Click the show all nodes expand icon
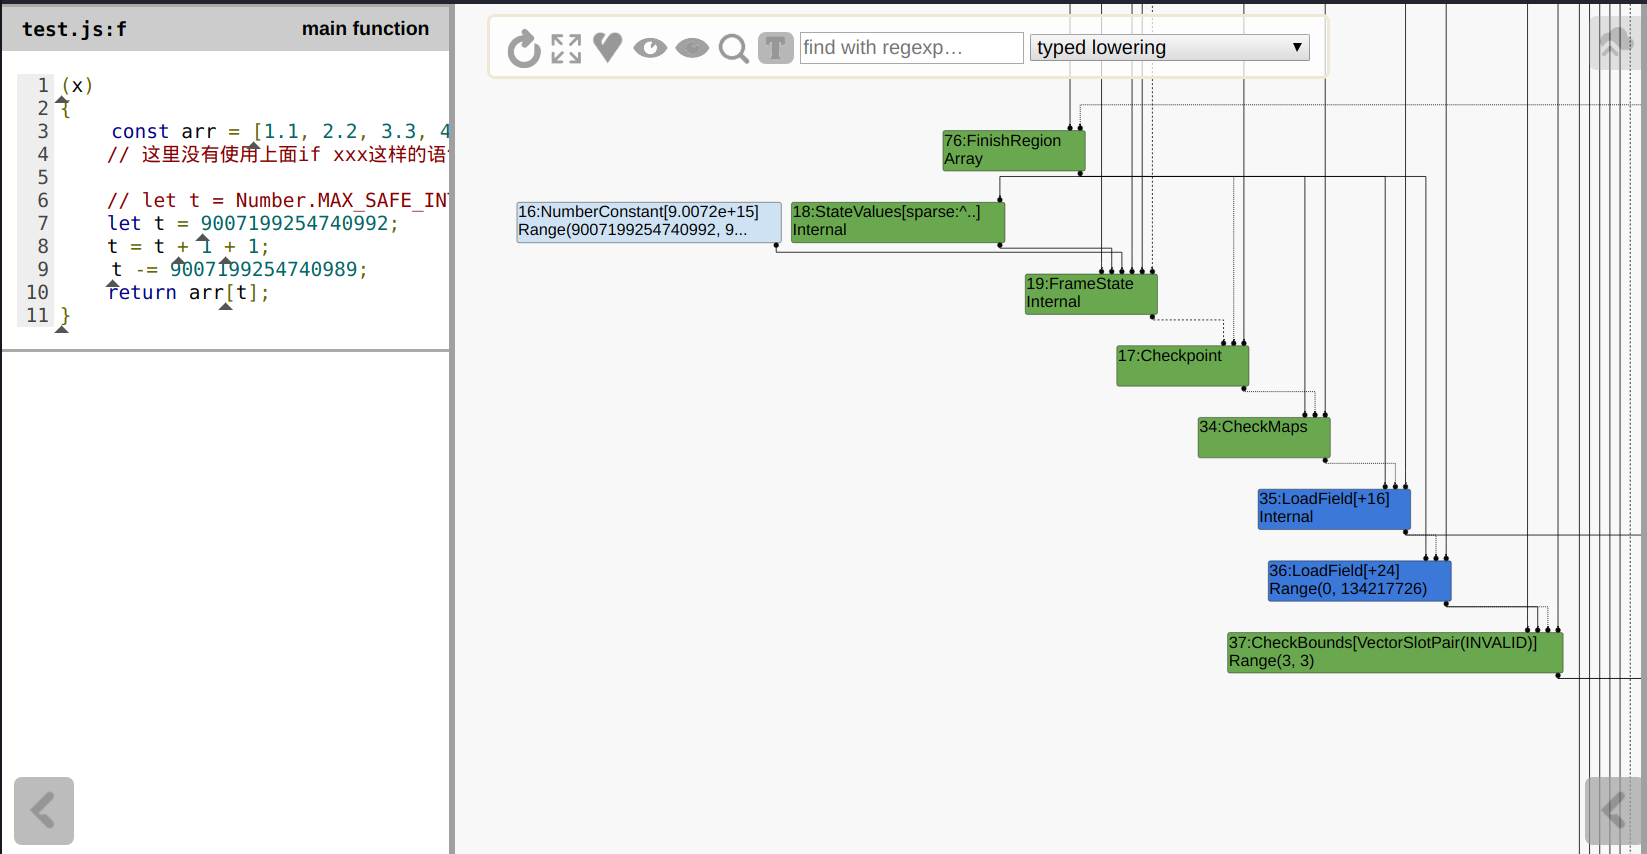1647x854 pixels. pos(566,48)
